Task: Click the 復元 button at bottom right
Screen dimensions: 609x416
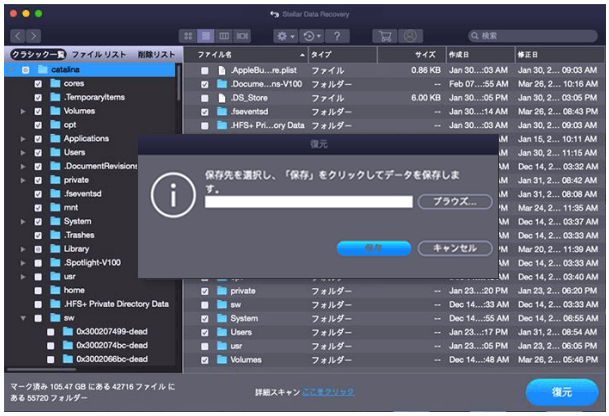Action: pyautogui.click(x=562, y=392)
